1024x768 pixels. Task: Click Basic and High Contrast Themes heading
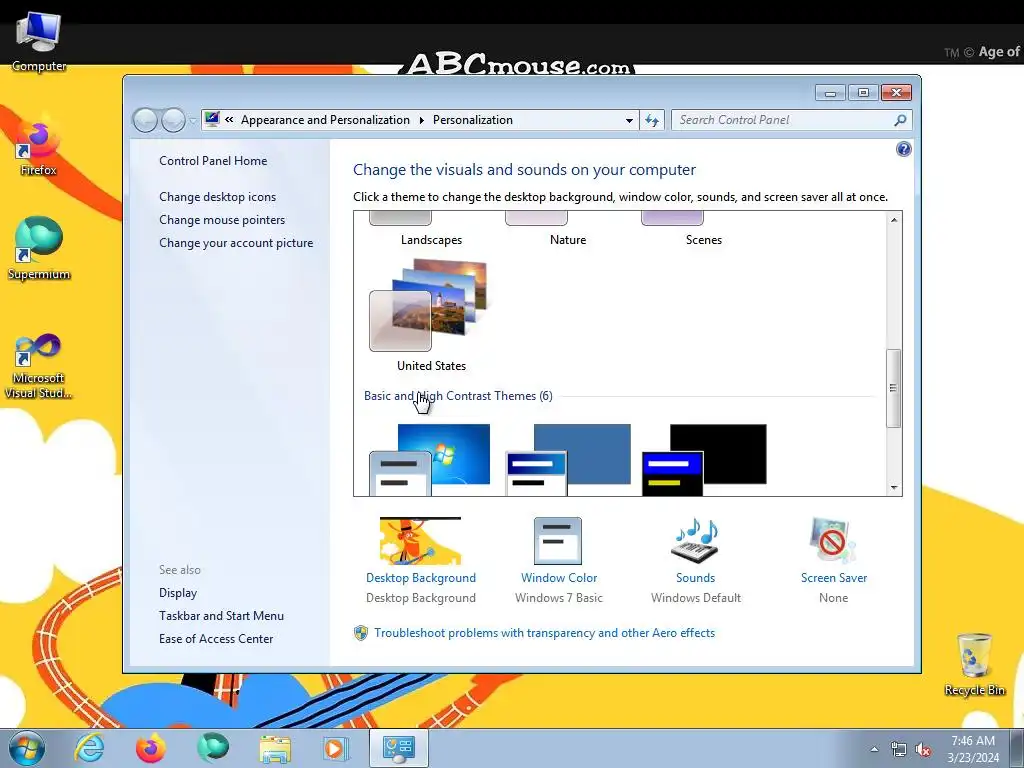458,396
